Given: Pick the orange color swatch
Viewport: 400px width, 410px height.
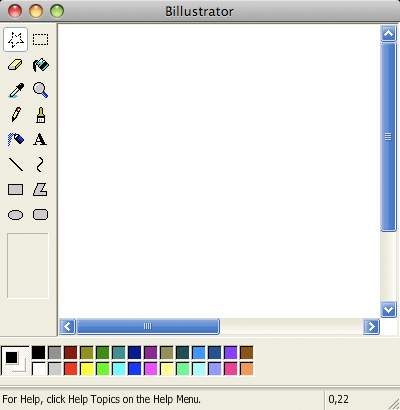Looking at the screenshot, I should coord(246,369).
